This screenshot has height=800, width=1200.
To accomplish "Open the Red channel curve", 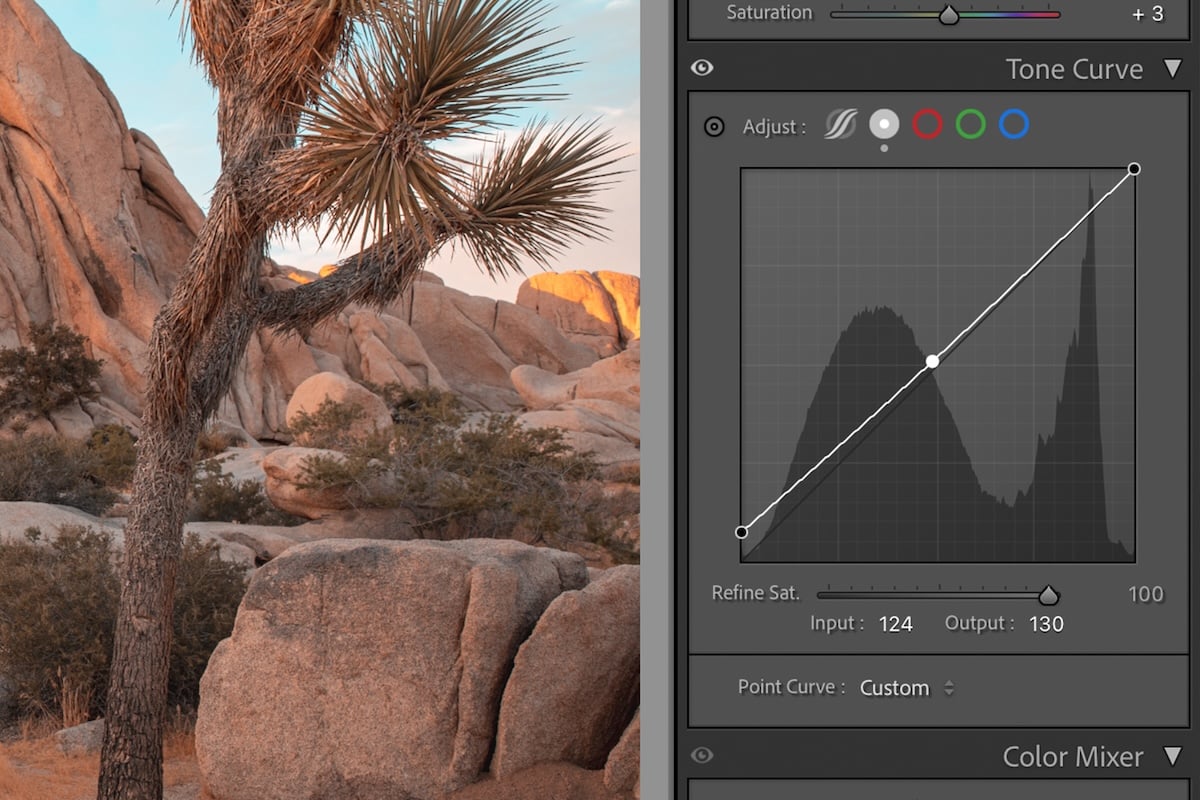I will (927, 124).
